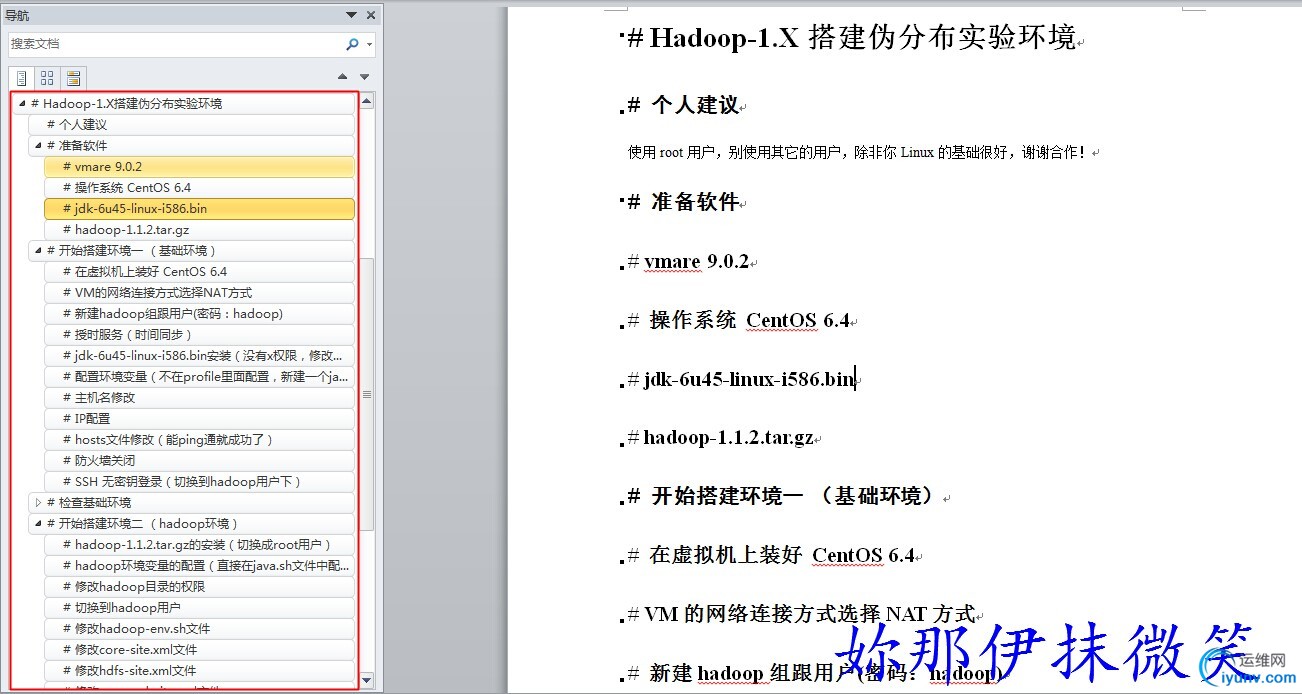Select 操作系统 CentOS 6.4 in navigation pane
The image size is (1302, 694).
click(x=199, y=187)
